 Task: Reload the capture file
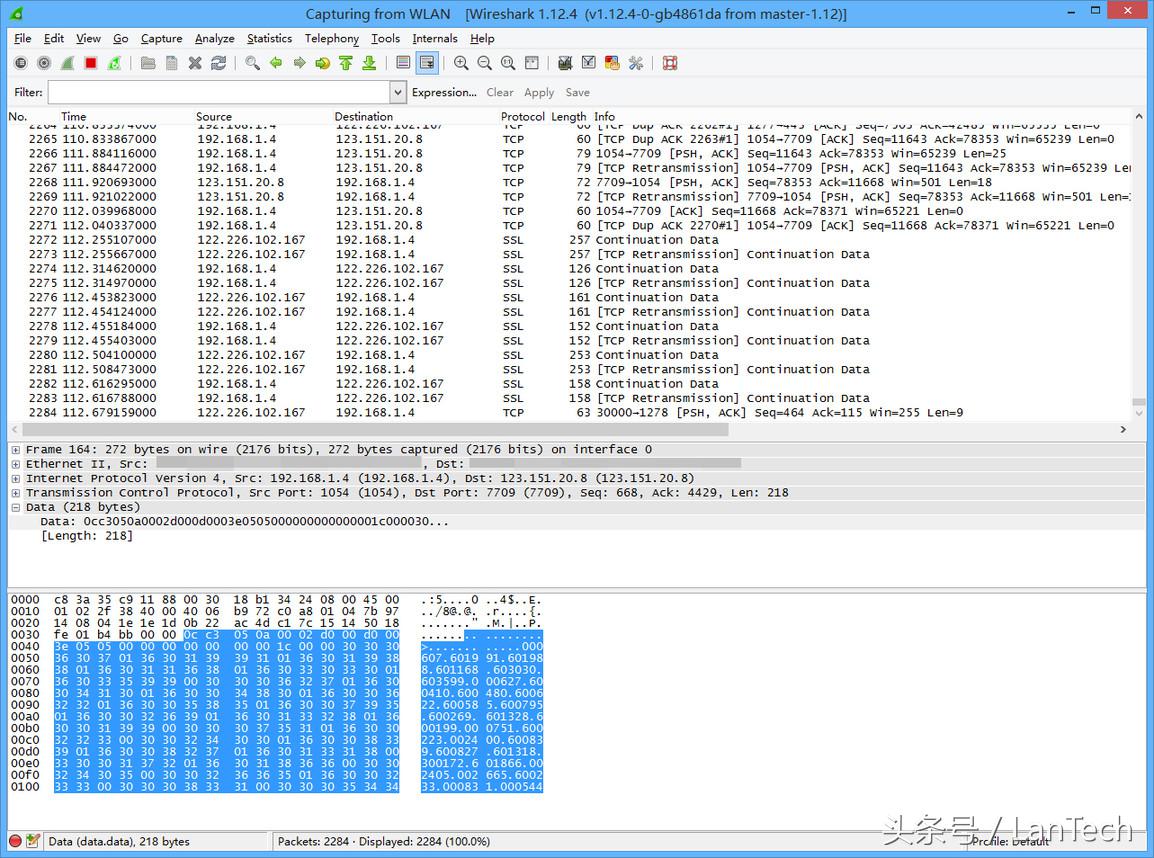218,63
